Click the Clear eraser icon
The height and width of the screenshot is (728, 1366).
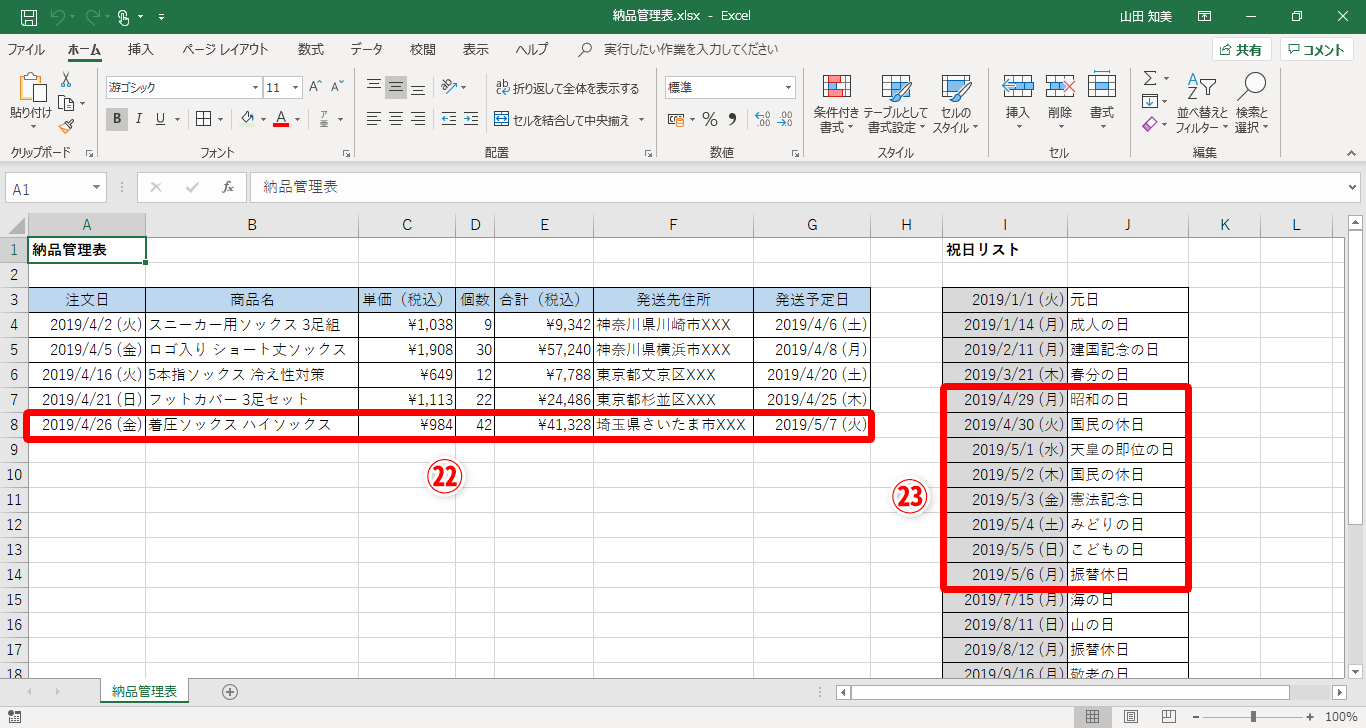(x=1150, y=125)
